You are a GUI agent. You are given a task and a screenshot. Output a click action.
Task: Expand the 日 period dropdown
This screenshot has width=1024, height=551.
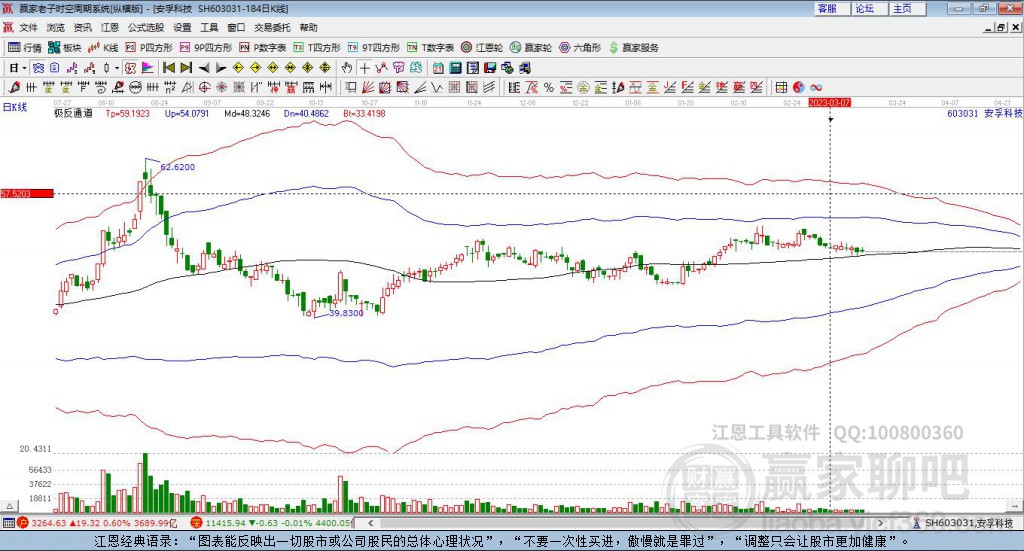(x=24, y=68)
